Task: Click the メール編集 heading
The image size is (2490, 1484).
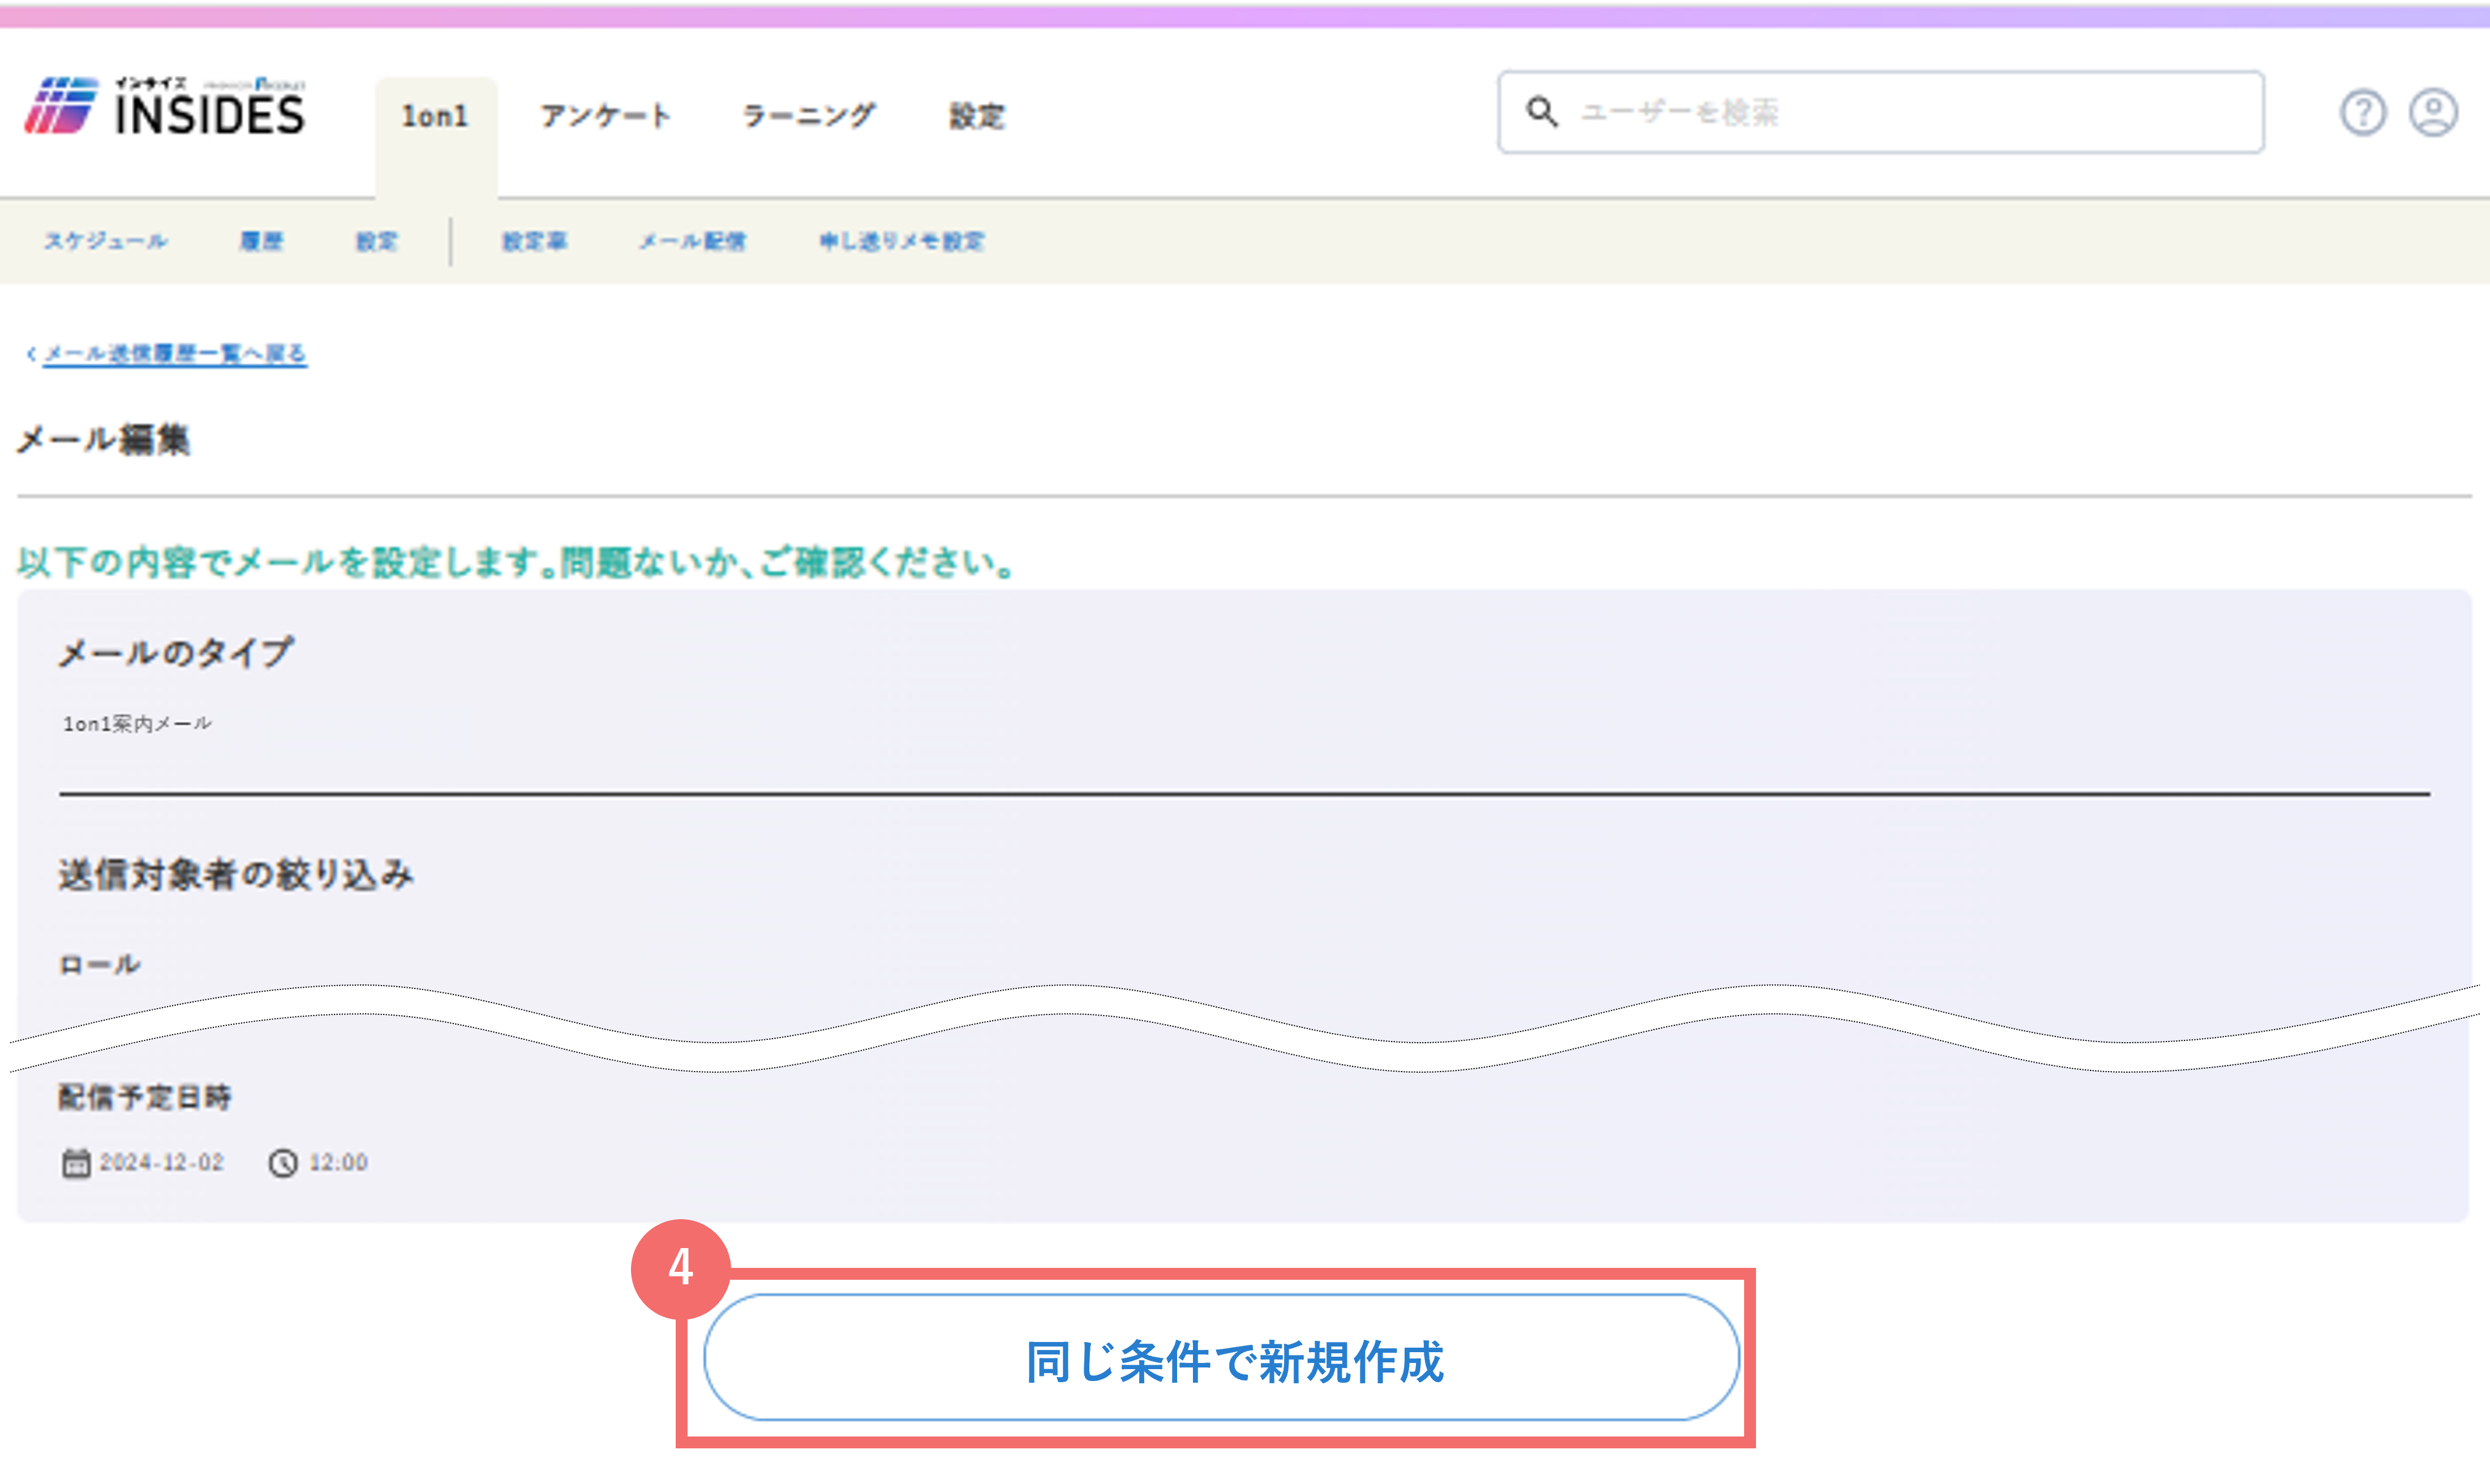Action: [104, 440]
